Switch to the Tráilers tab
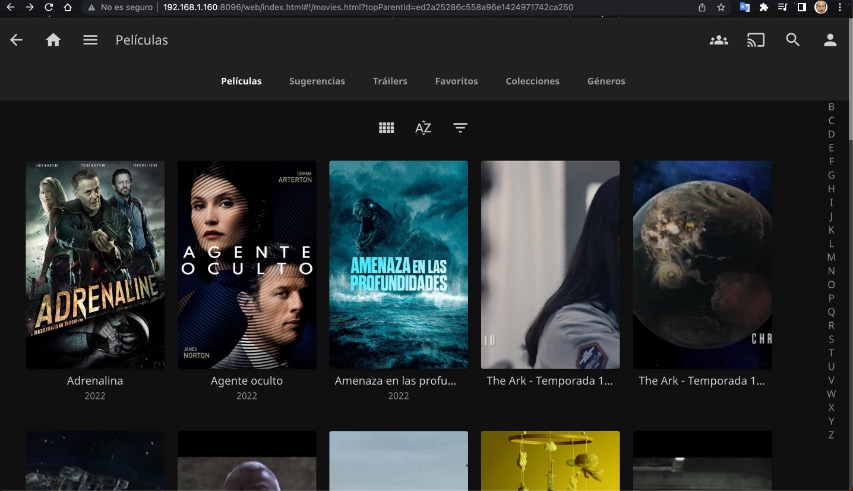853x491 pixels. tap(390, 81)
